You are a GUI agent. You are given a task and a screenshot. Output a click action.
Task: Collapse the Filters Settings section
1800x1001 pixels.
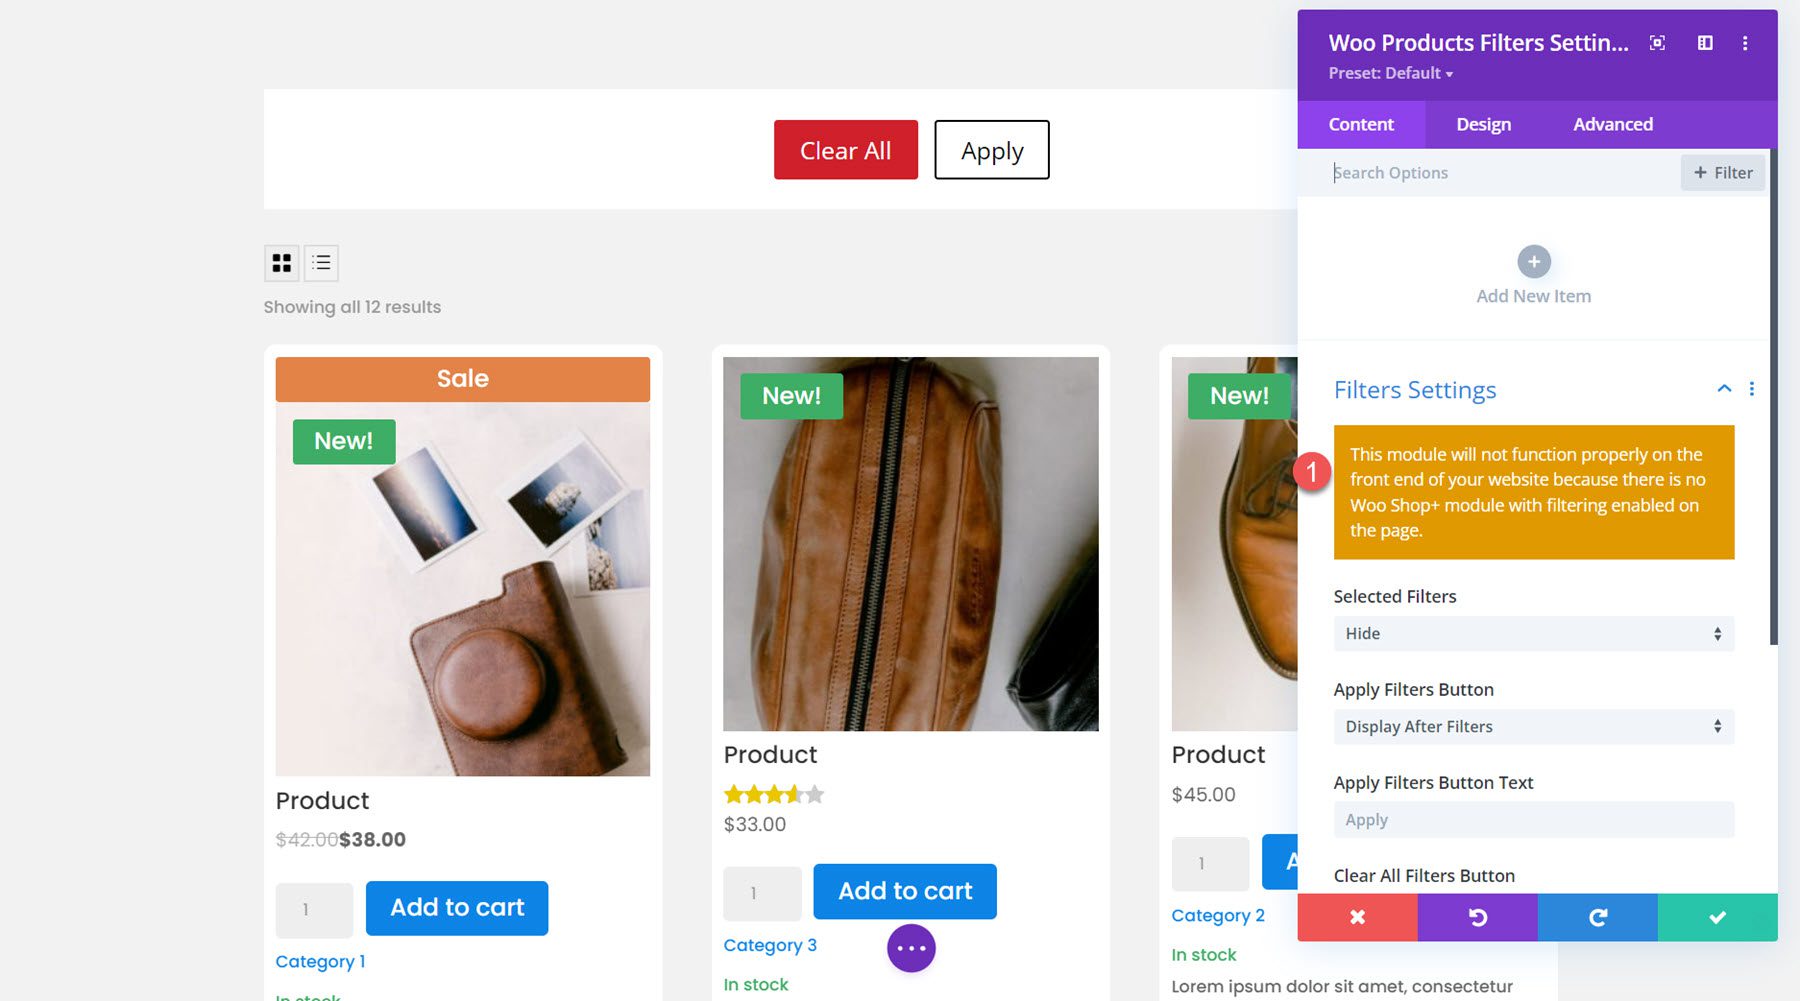pyautogui.click(x=1723, y=389)
